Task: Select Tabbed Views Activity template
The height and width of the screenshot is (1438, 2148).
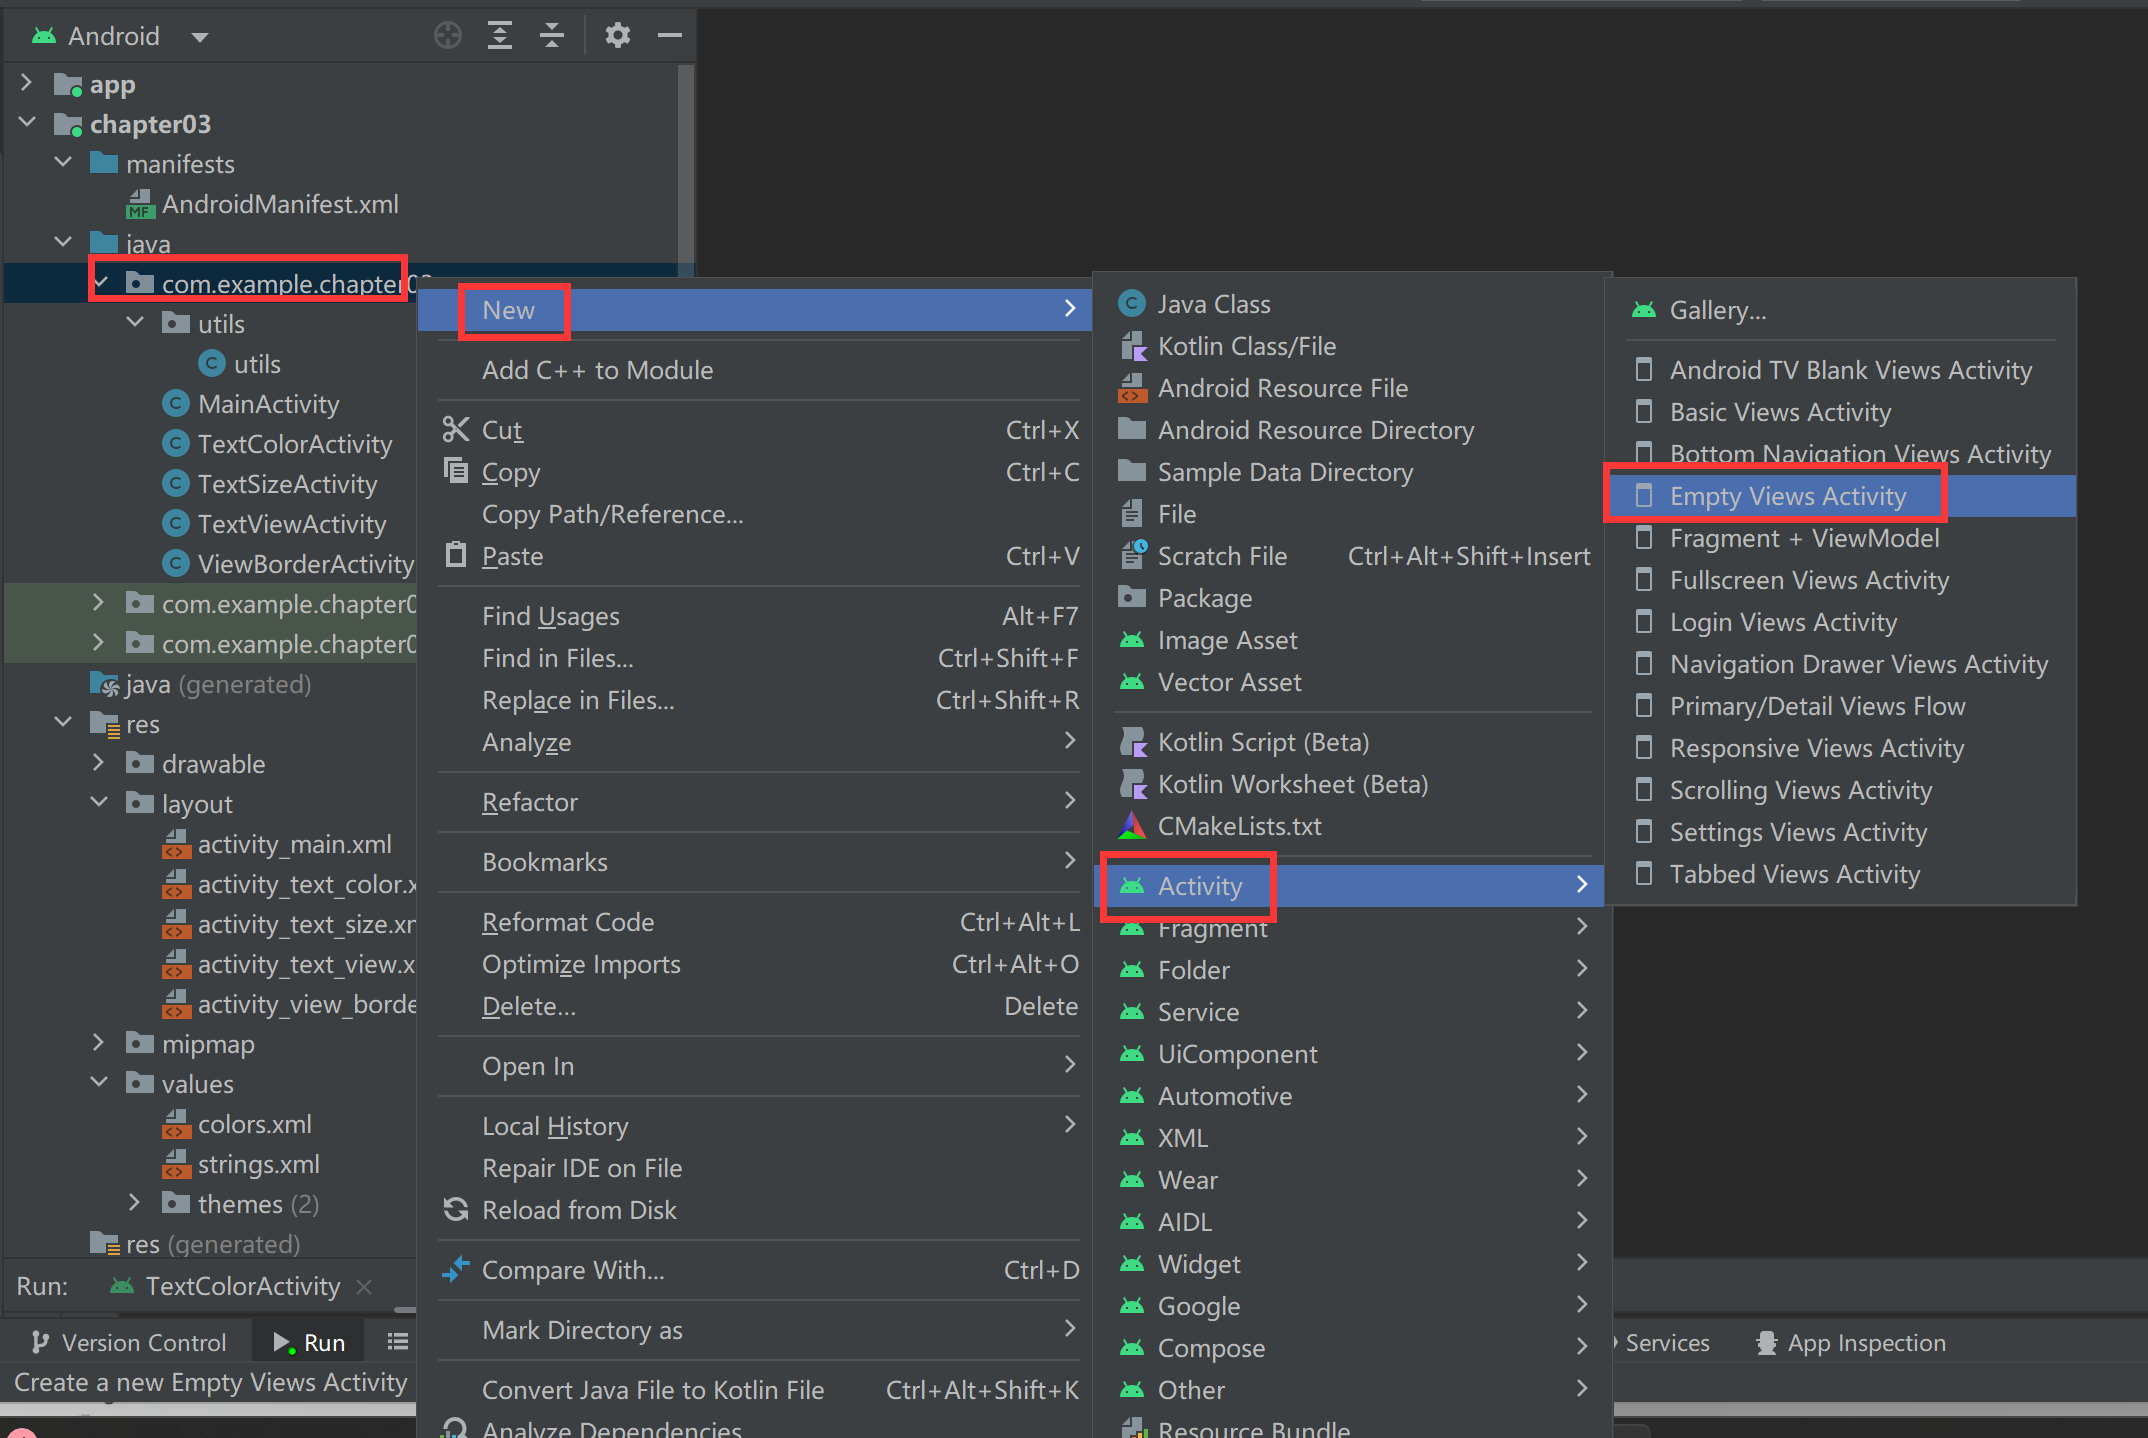Action: click(x=1840, y=874)
